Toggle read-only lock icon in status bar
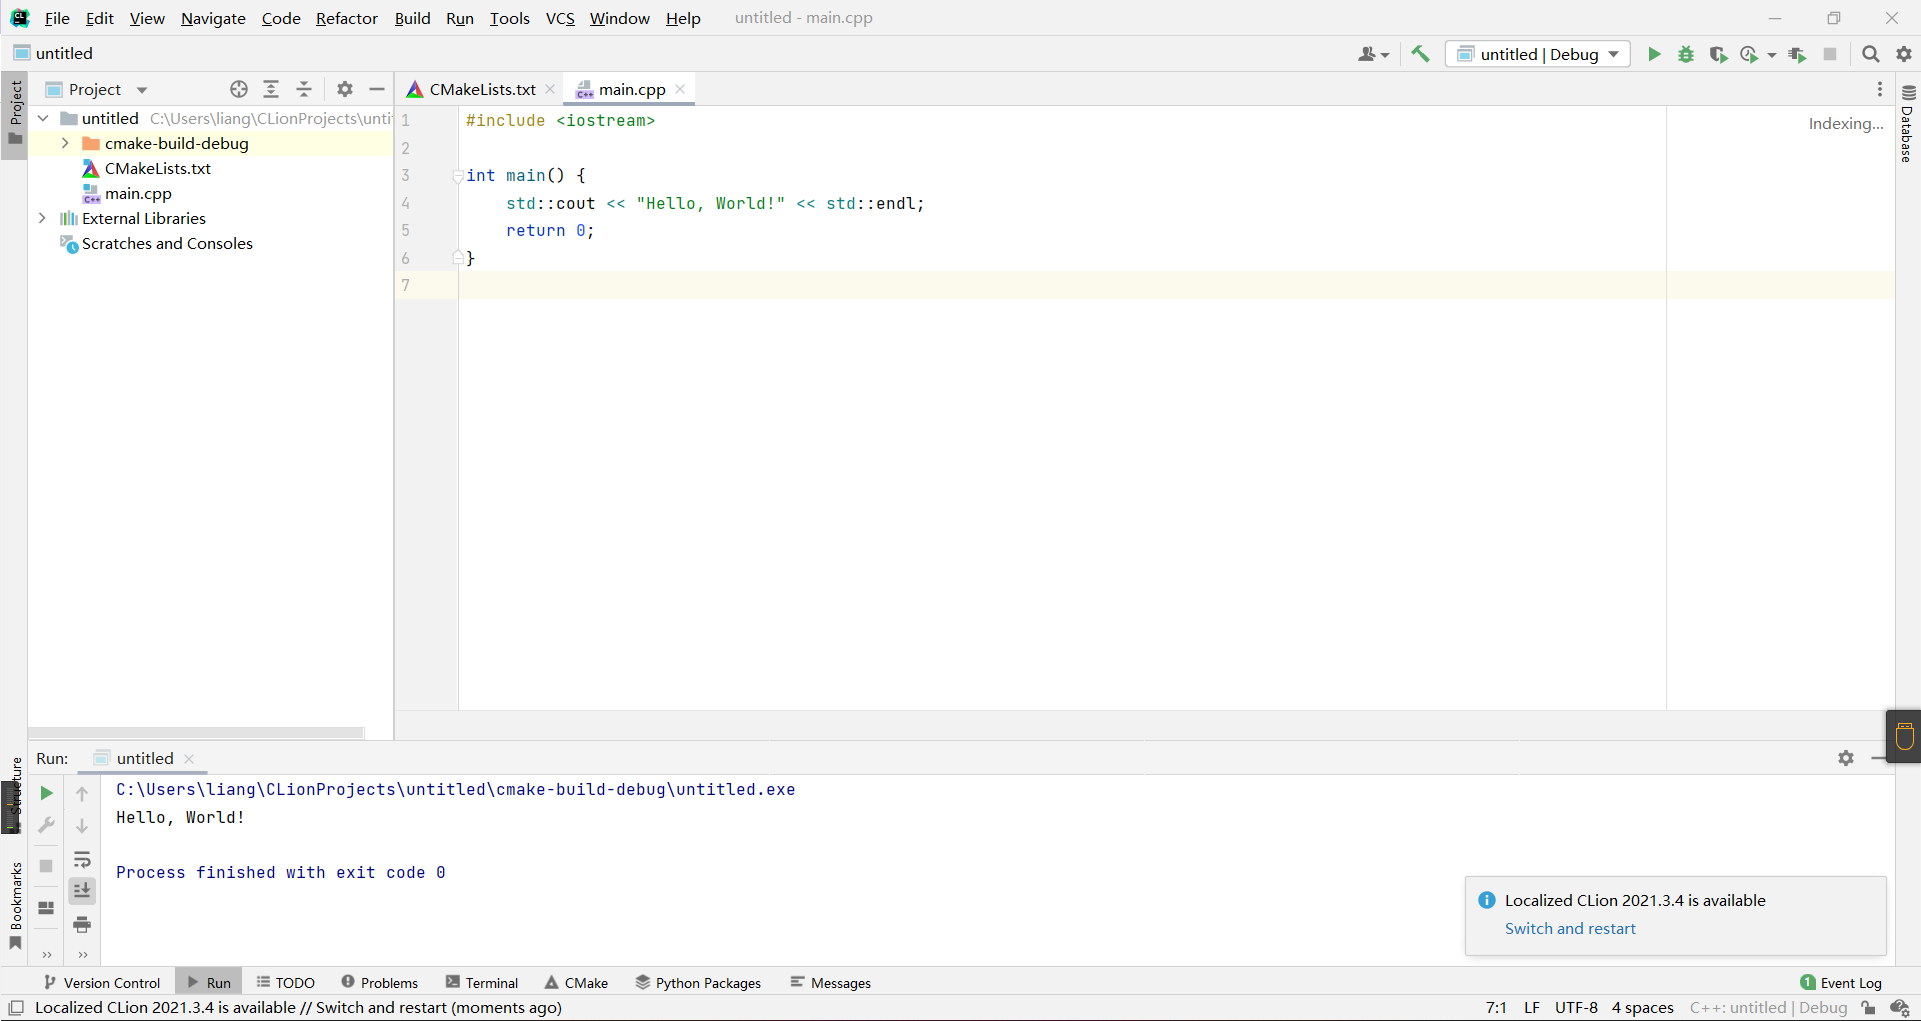This screenshot has width=1921, height=1021. coord(1868,1007)
